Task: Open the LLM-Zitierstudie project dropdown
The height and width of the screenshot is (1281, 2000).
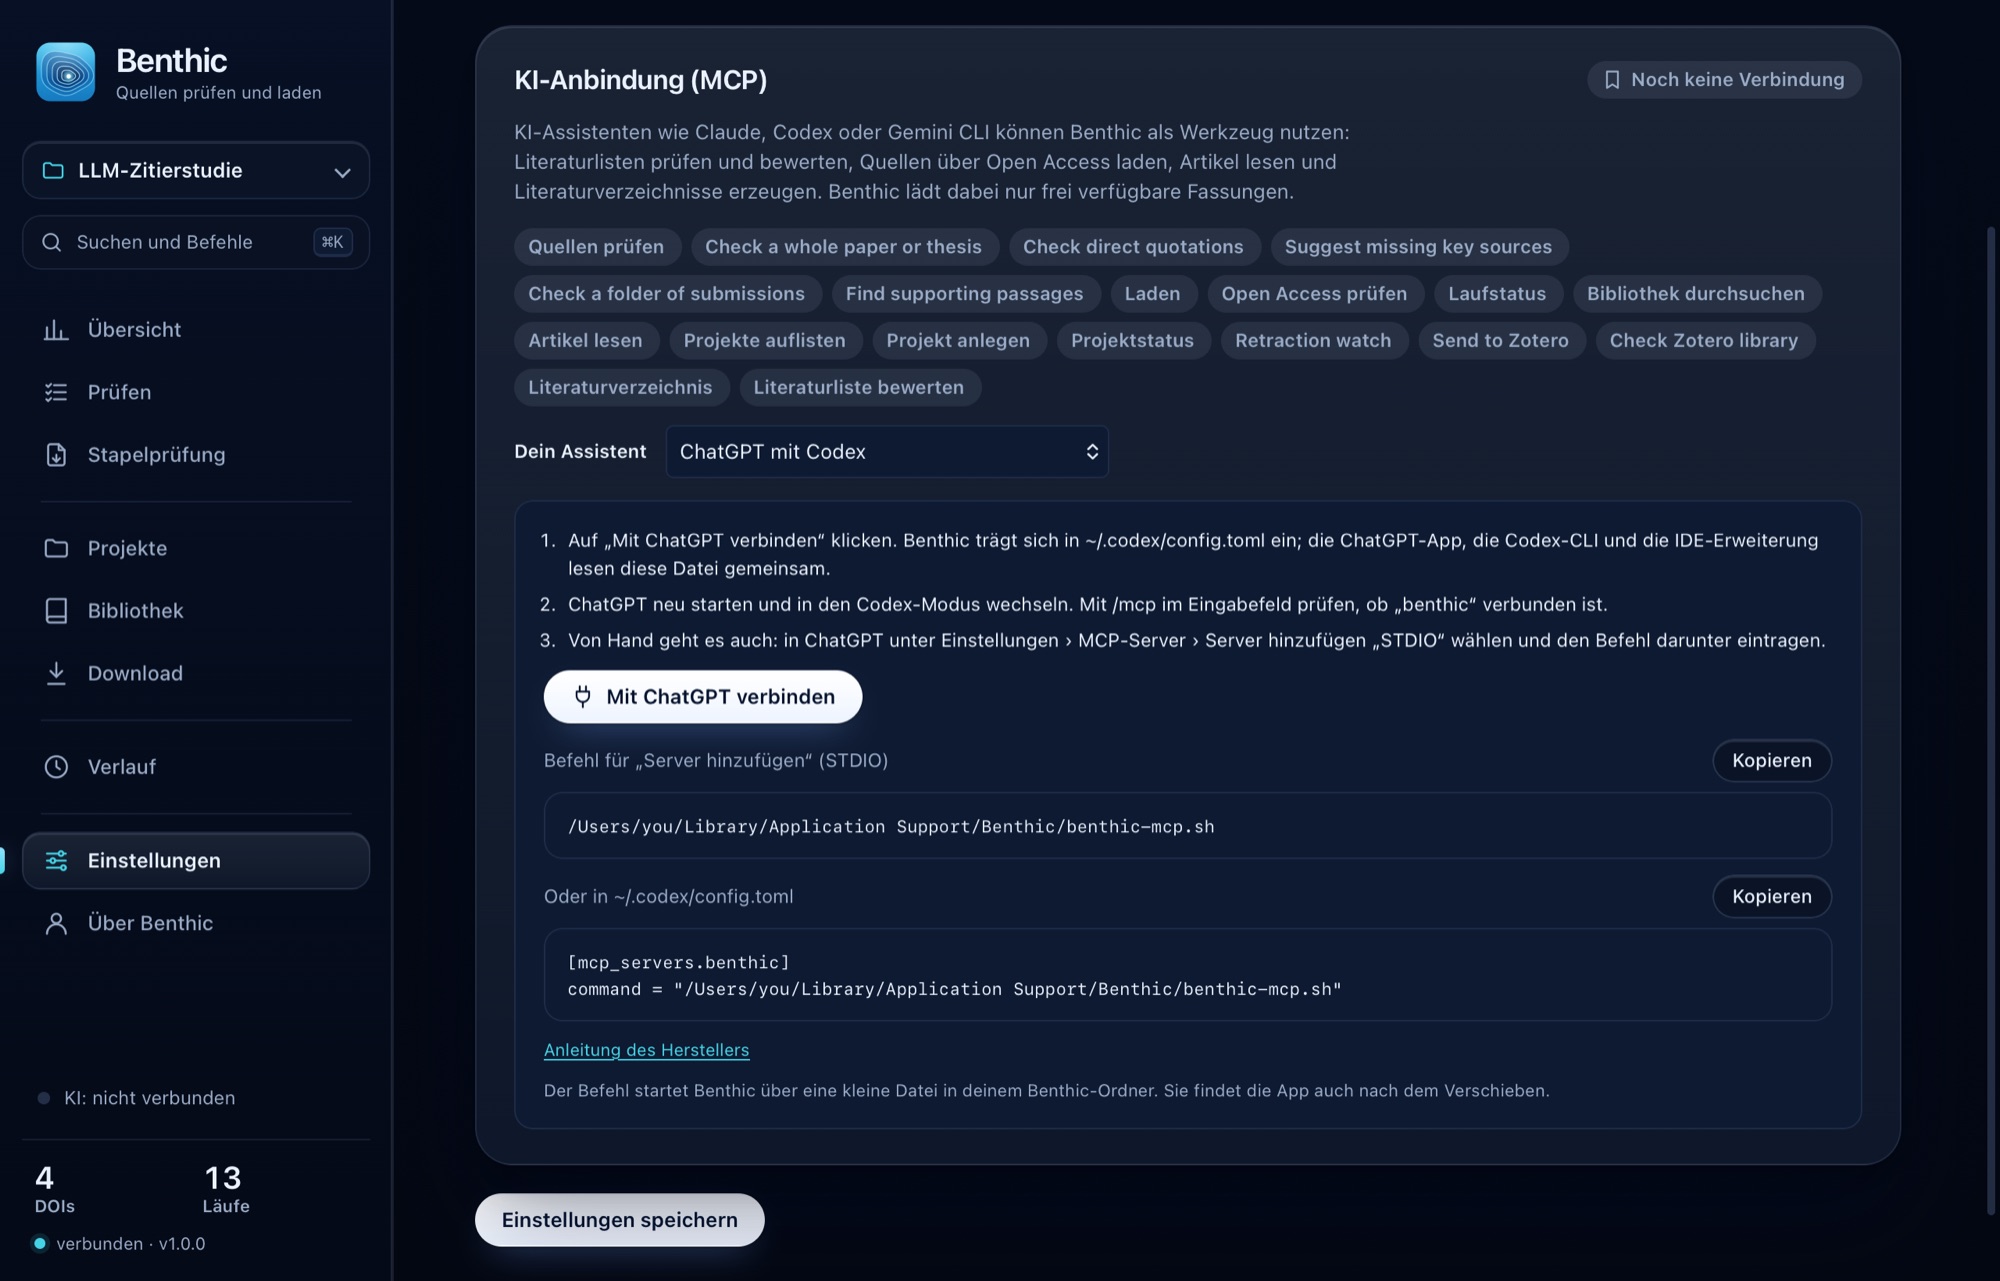Action: pos(196,171)
